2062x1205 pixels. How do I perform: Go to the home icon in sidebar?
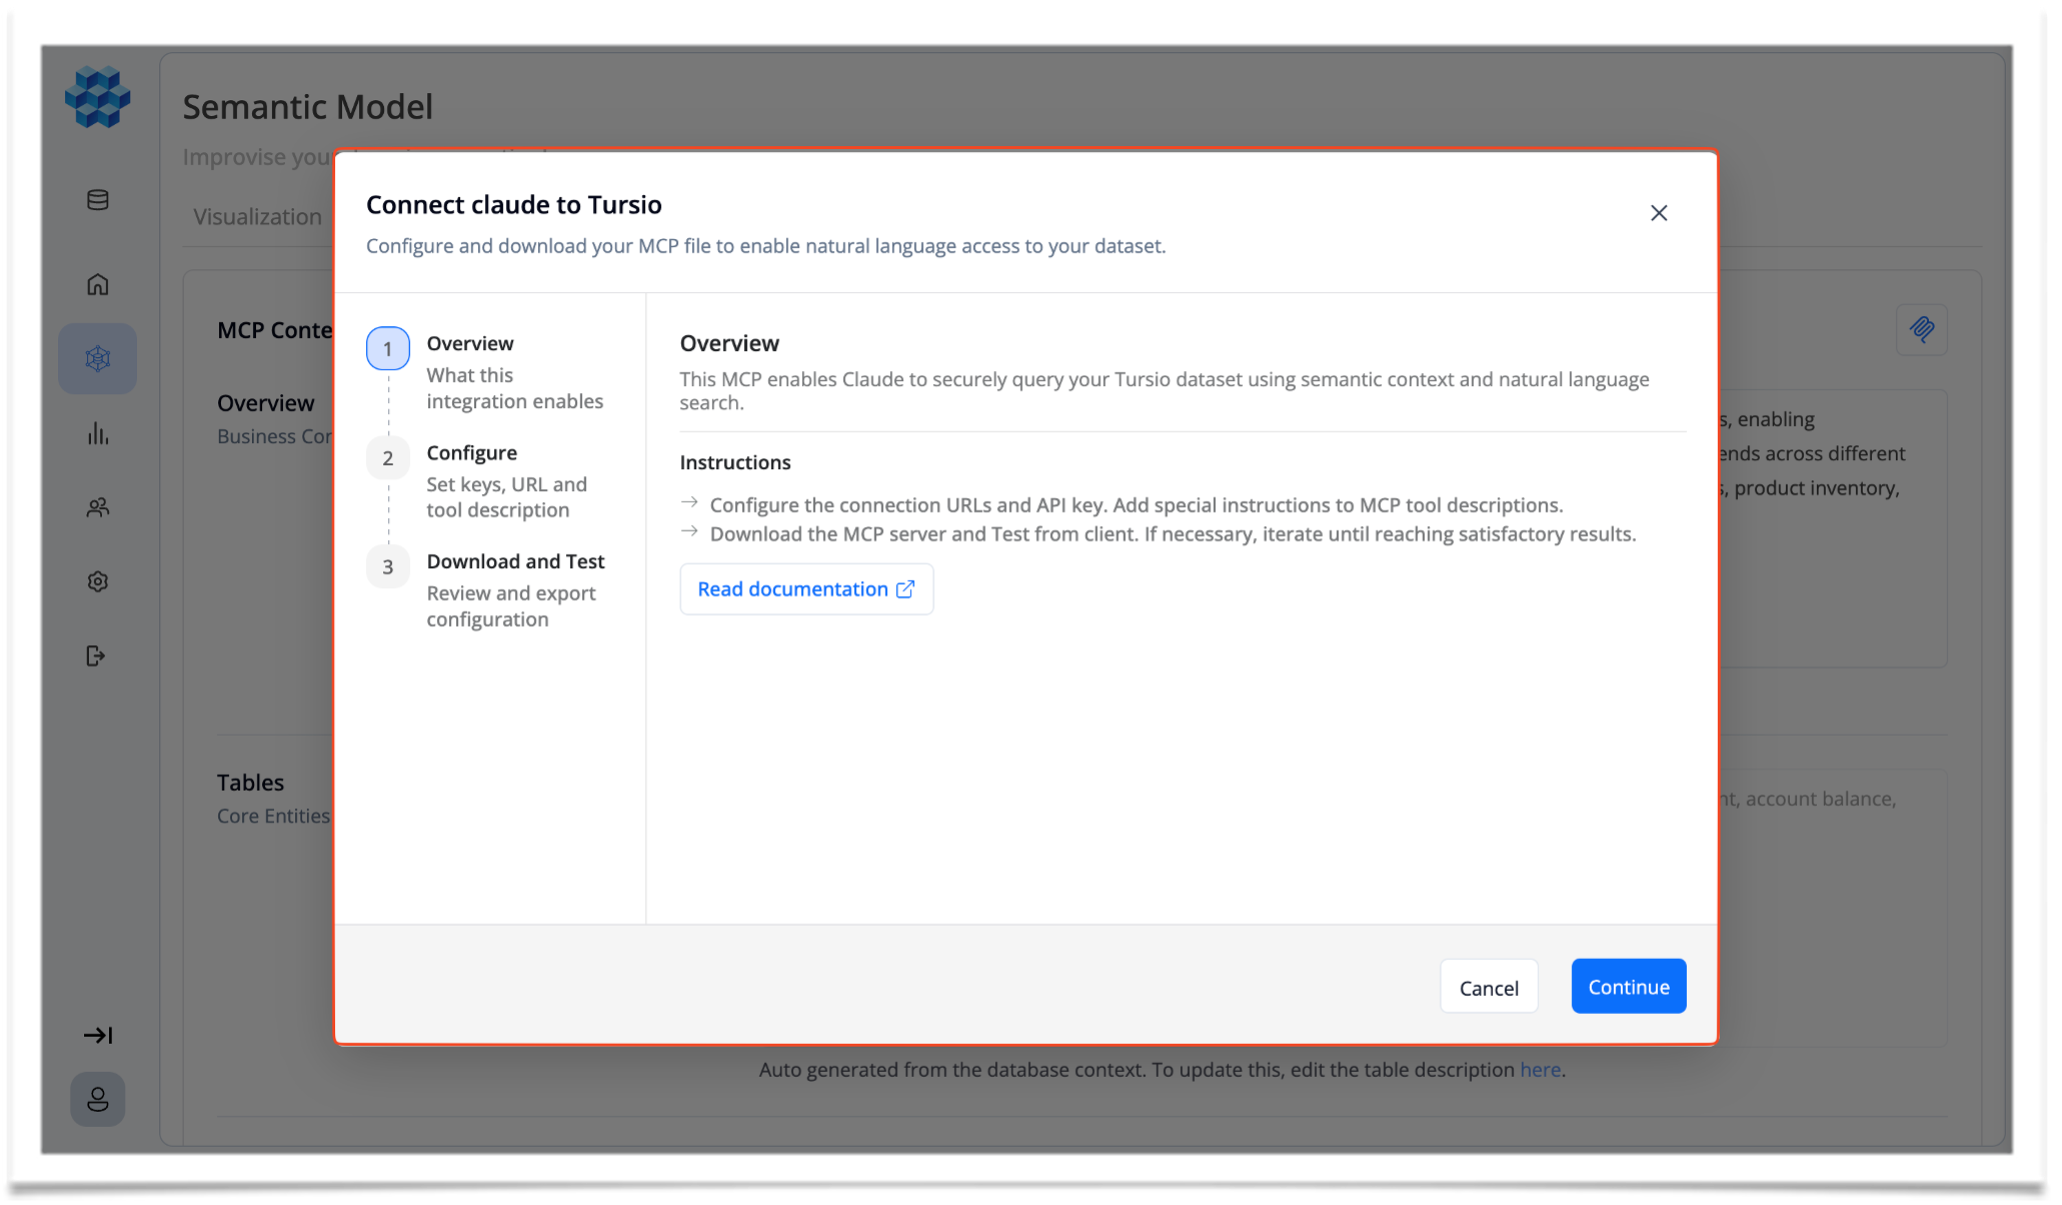point(97,285)
